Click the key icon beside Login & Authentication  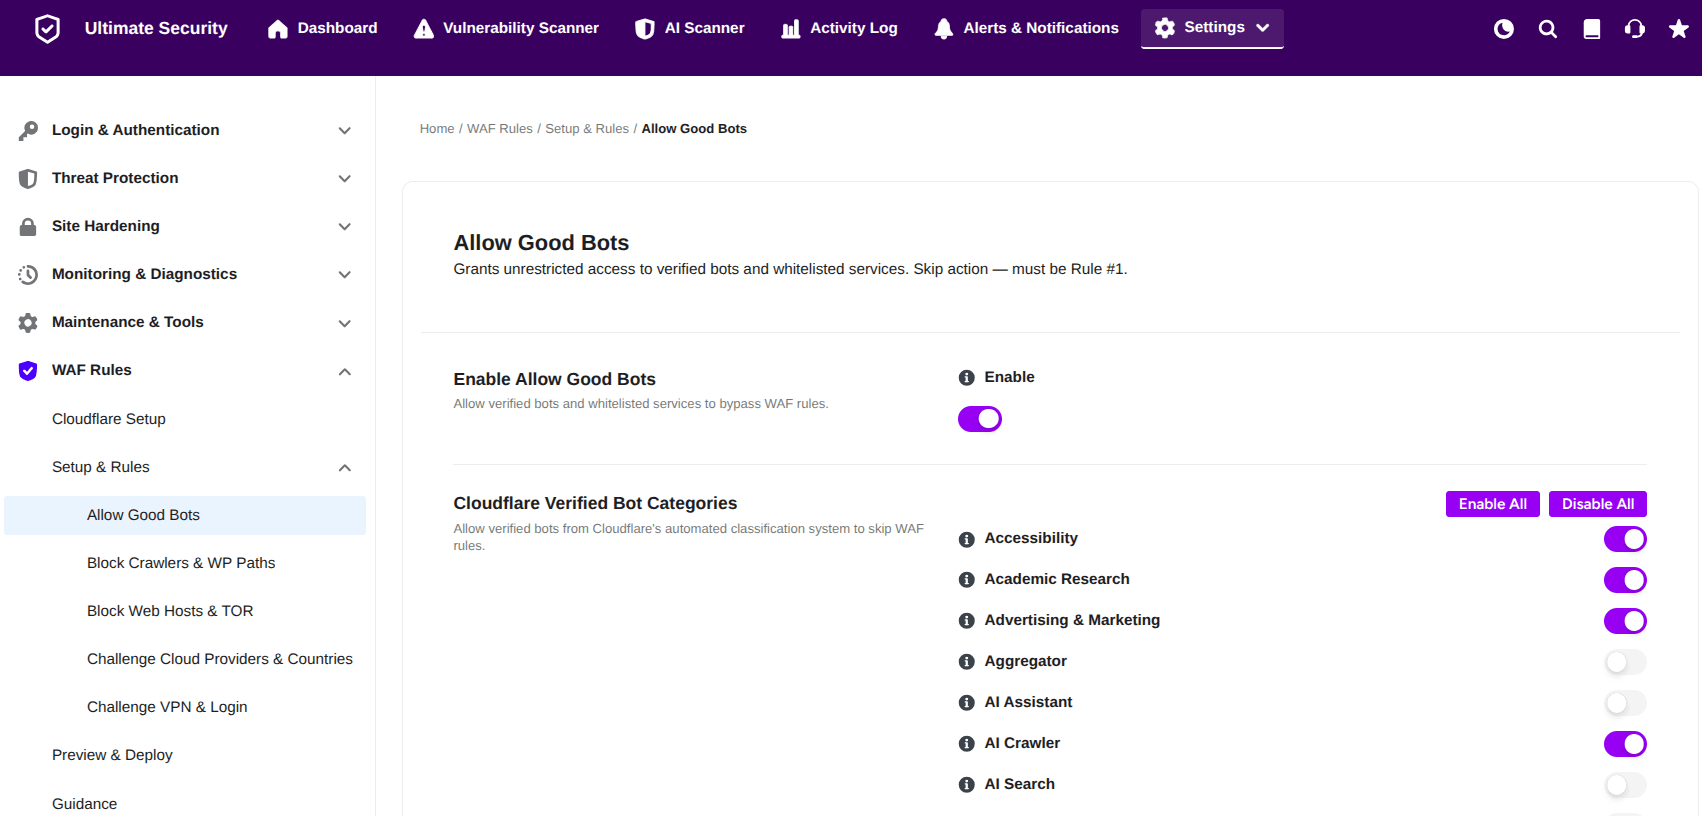click(28, 130)
